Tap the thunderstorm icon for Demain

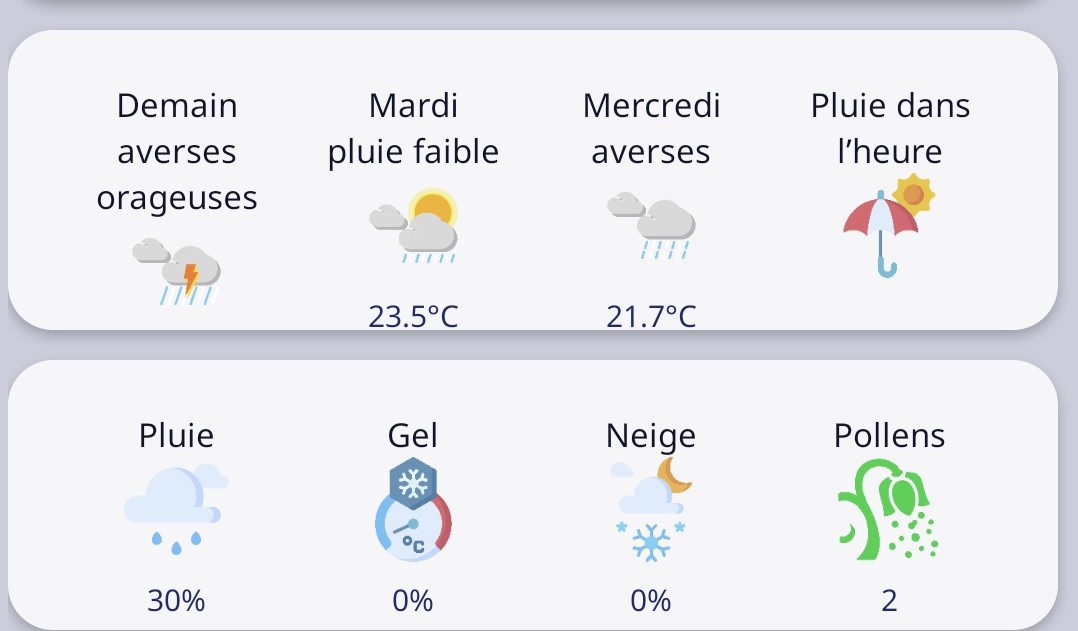(x=177, y=272)
